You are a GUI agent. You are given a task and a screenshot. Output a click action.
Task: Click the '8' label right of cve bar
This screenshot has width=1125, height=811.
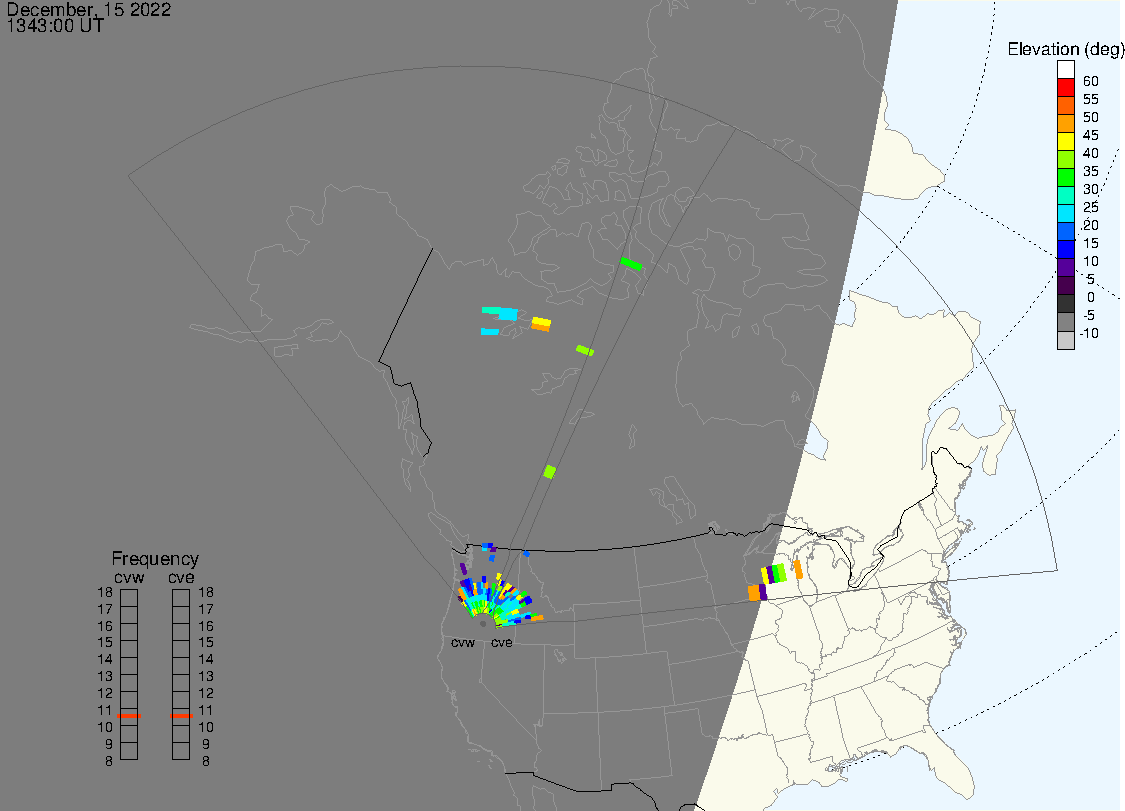tap(206, 761)
